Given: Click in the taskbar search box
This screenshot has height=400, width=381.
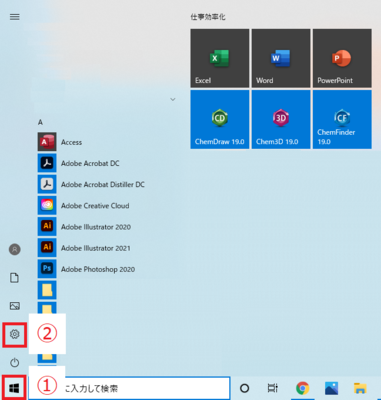Looking at the screenshot, I should (x=129, y=388).
